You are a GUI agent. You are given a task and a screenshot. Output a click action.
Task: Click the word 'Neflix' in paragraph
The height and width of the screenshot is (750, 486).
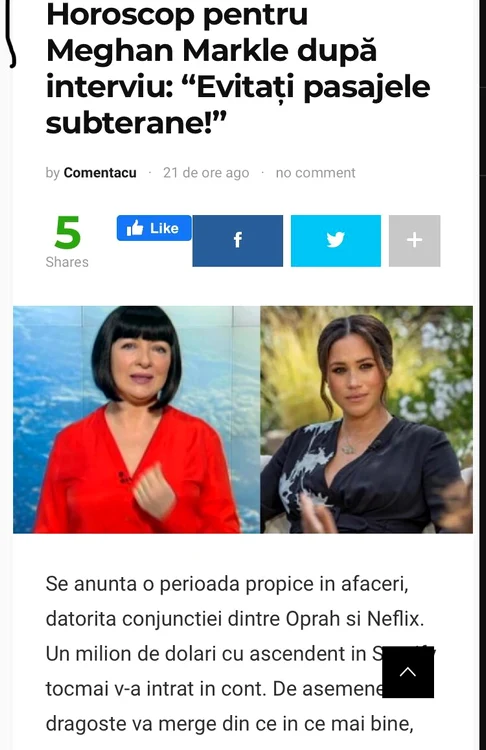395,619
